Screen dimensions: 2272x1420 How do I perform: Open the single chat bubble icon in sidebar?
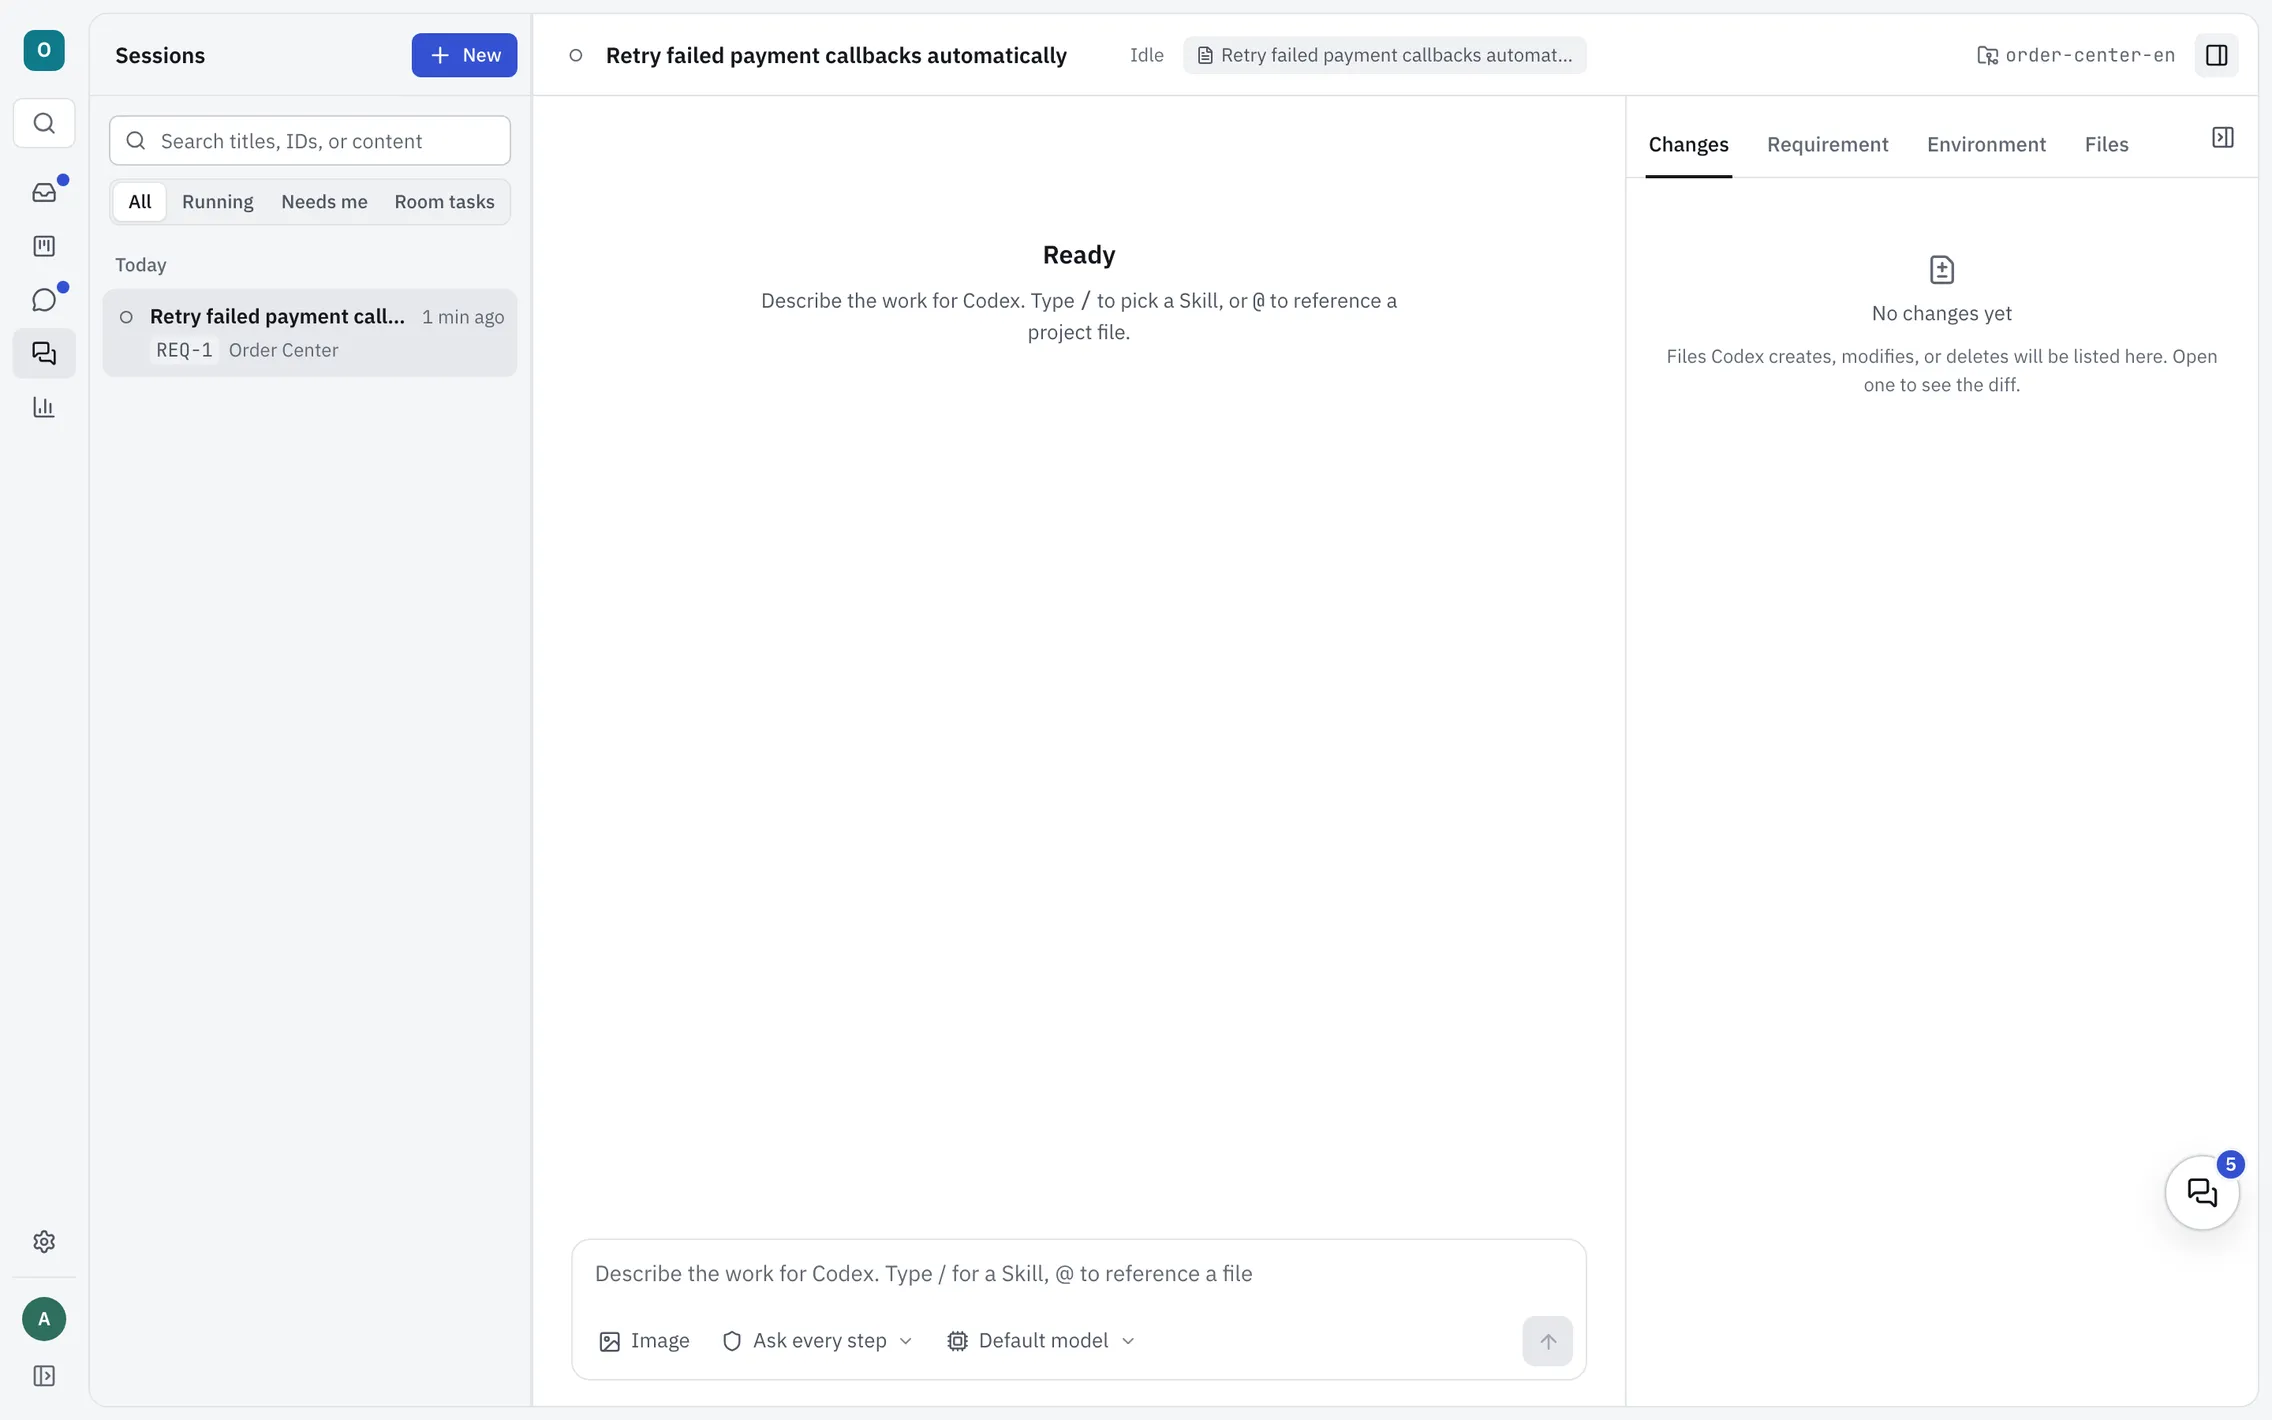coord(44,300)
